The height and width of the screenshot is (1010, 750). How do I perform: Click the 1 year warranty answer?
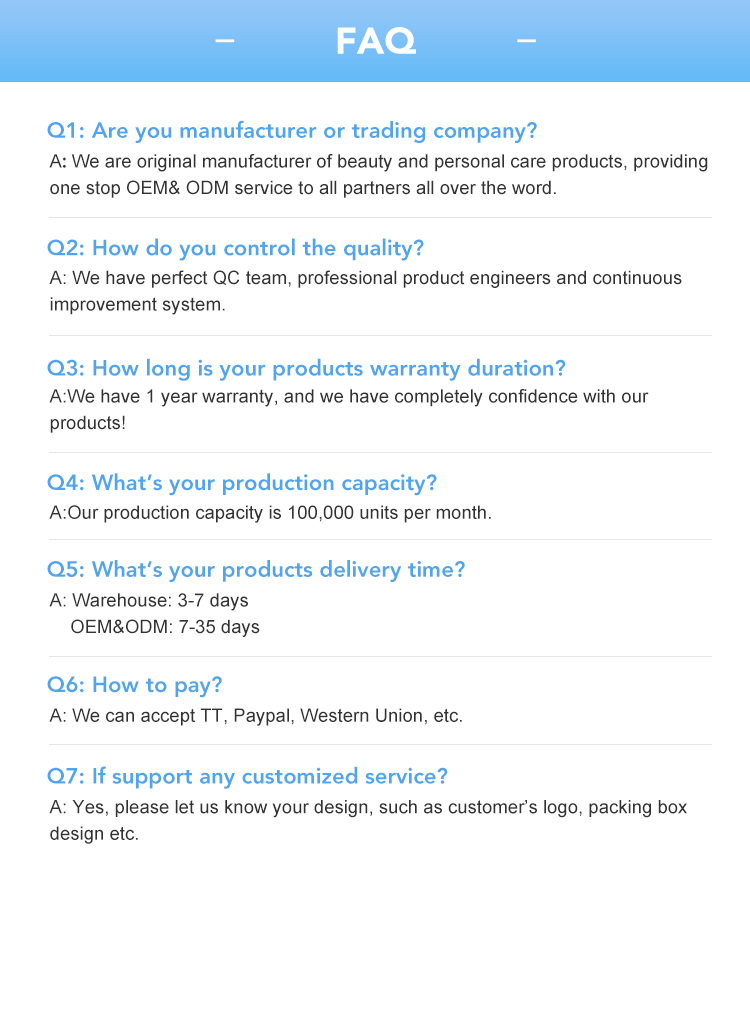(x=348, y=409)
